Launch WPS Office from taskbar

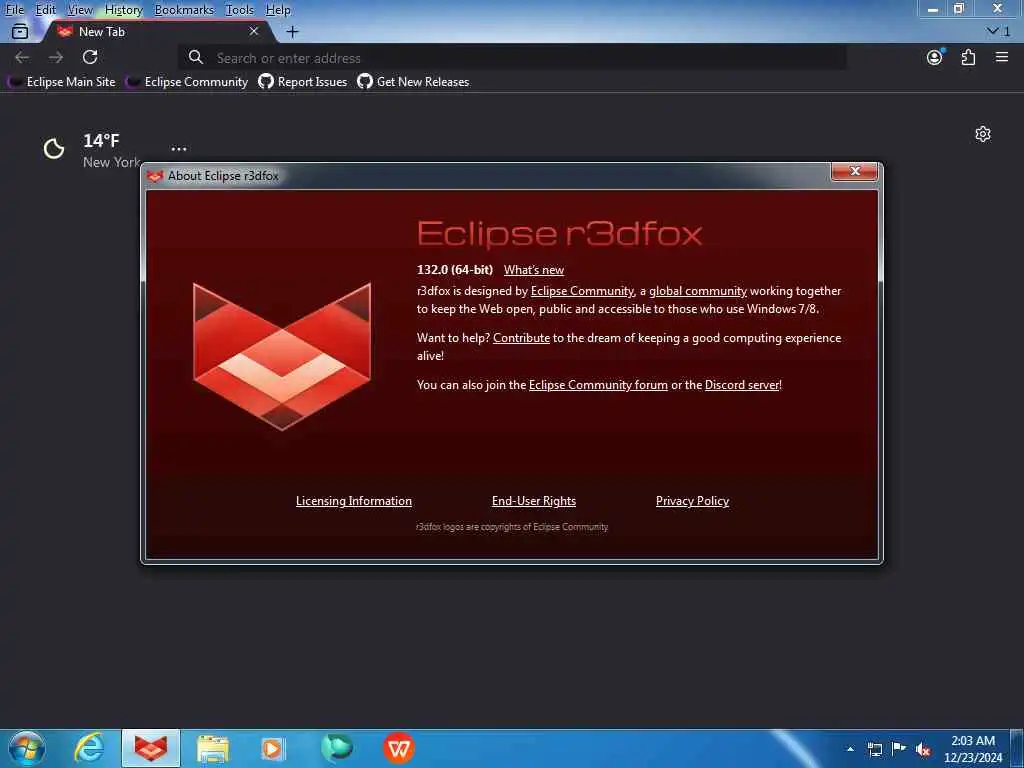[398, 748]
